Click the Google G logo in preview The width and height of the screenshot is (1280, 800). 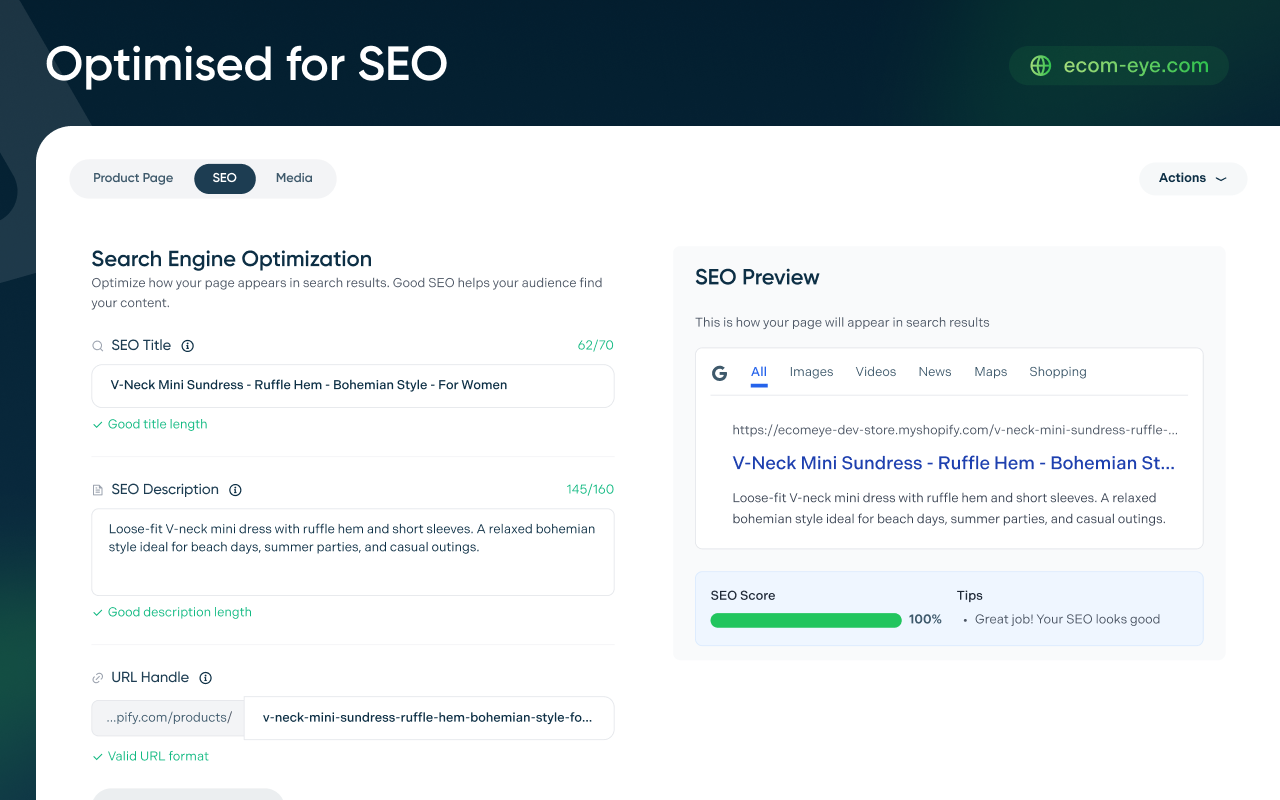[719, 373]
